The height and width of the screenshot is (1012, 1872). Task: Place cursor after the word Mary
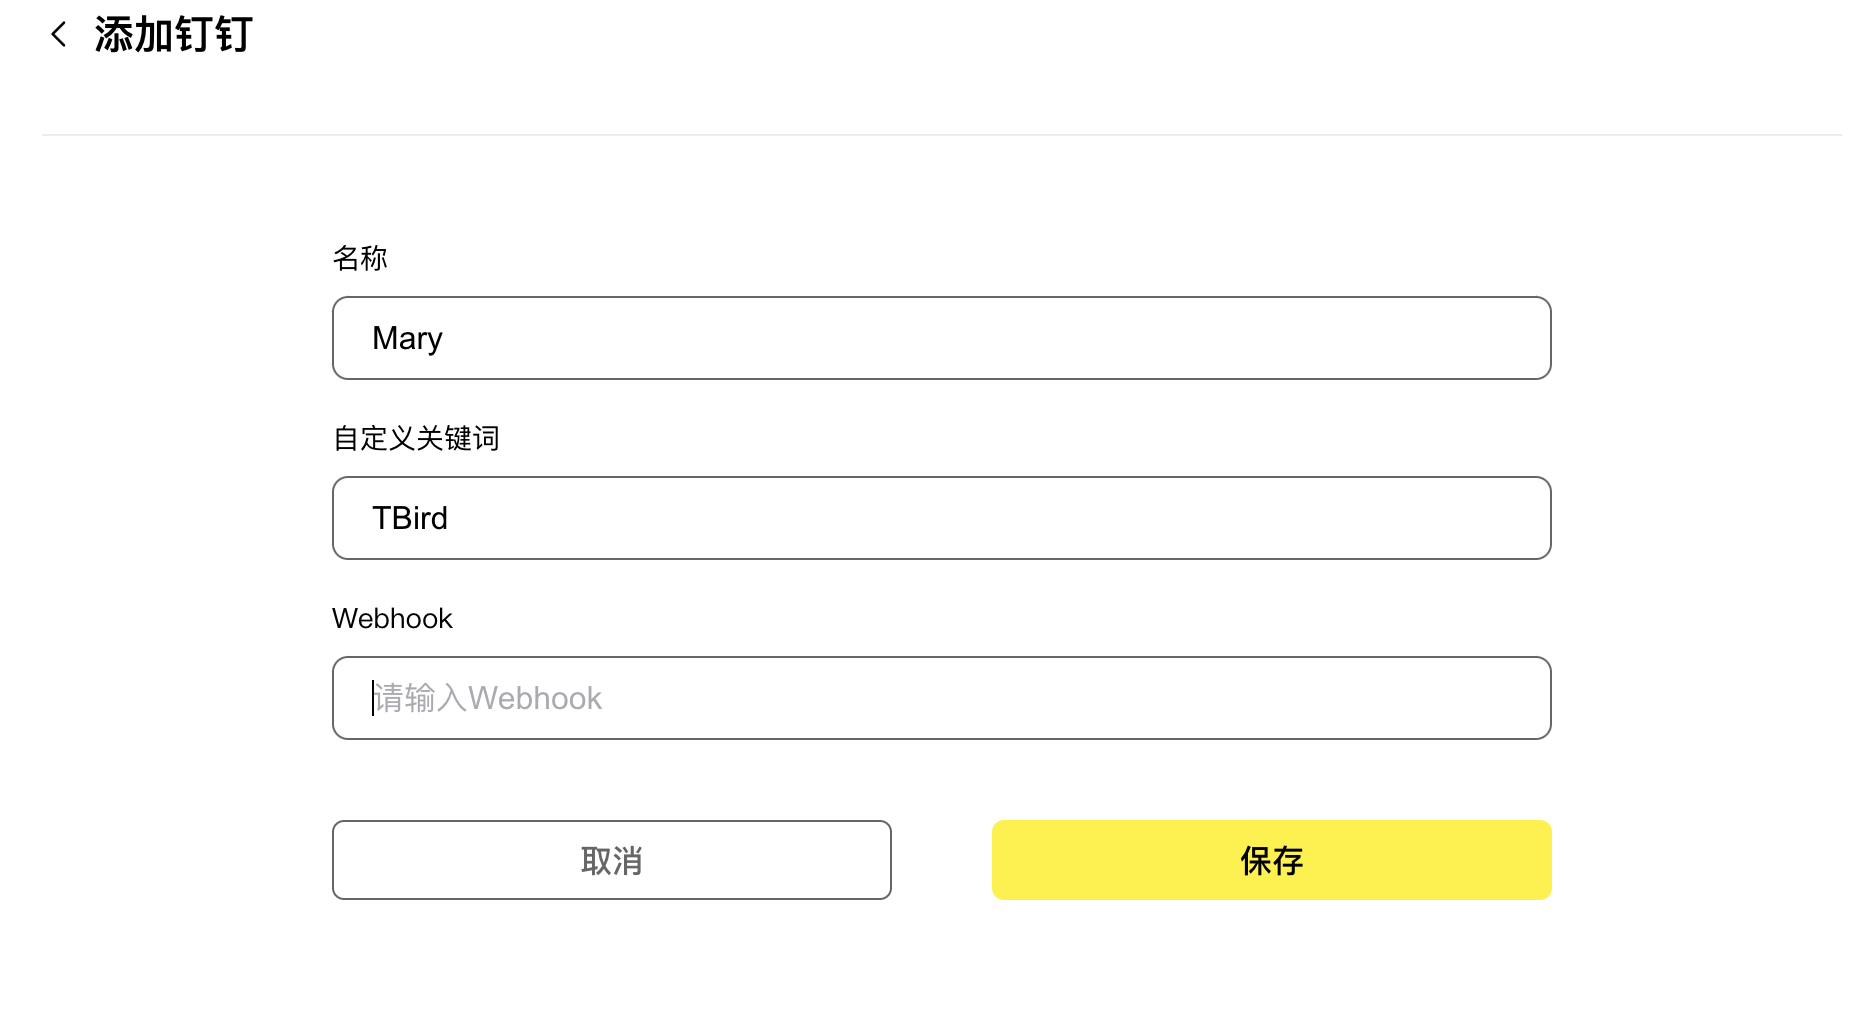click(x=444, y=338)
